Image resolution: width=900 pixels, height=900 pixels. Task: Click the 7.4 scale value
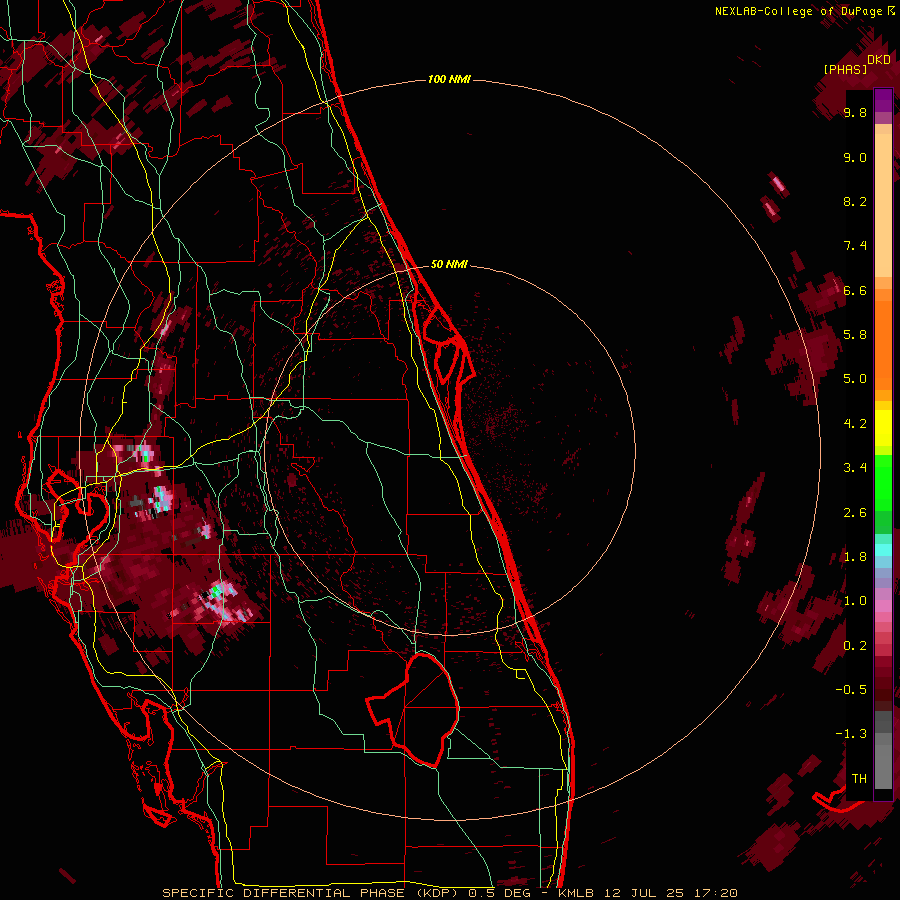click(855, 246)
